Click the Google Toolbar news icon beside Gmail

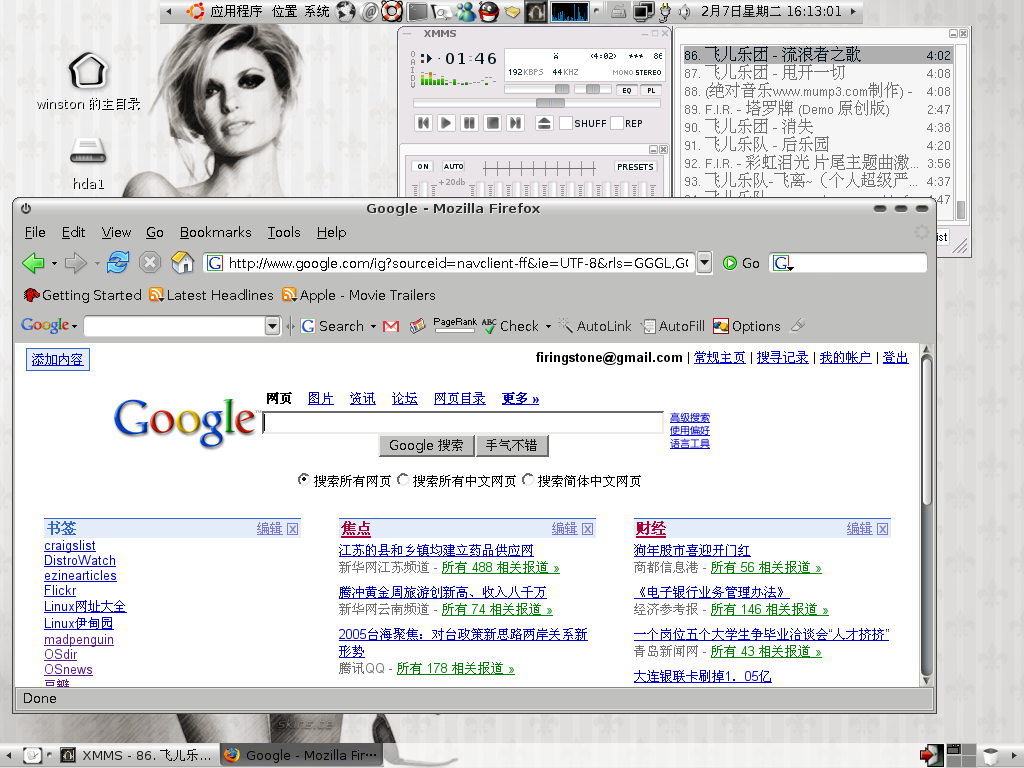click(417, 326)
